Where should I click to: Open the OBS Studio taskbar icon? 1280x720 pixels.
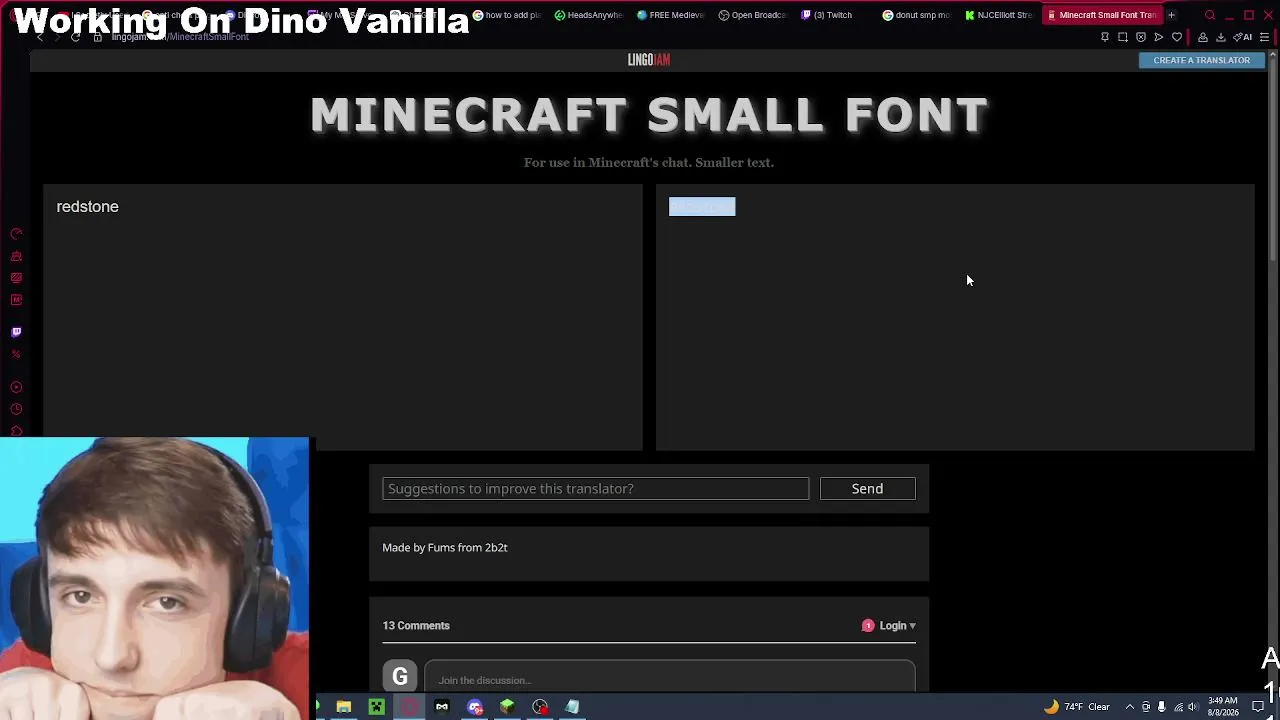540,707
